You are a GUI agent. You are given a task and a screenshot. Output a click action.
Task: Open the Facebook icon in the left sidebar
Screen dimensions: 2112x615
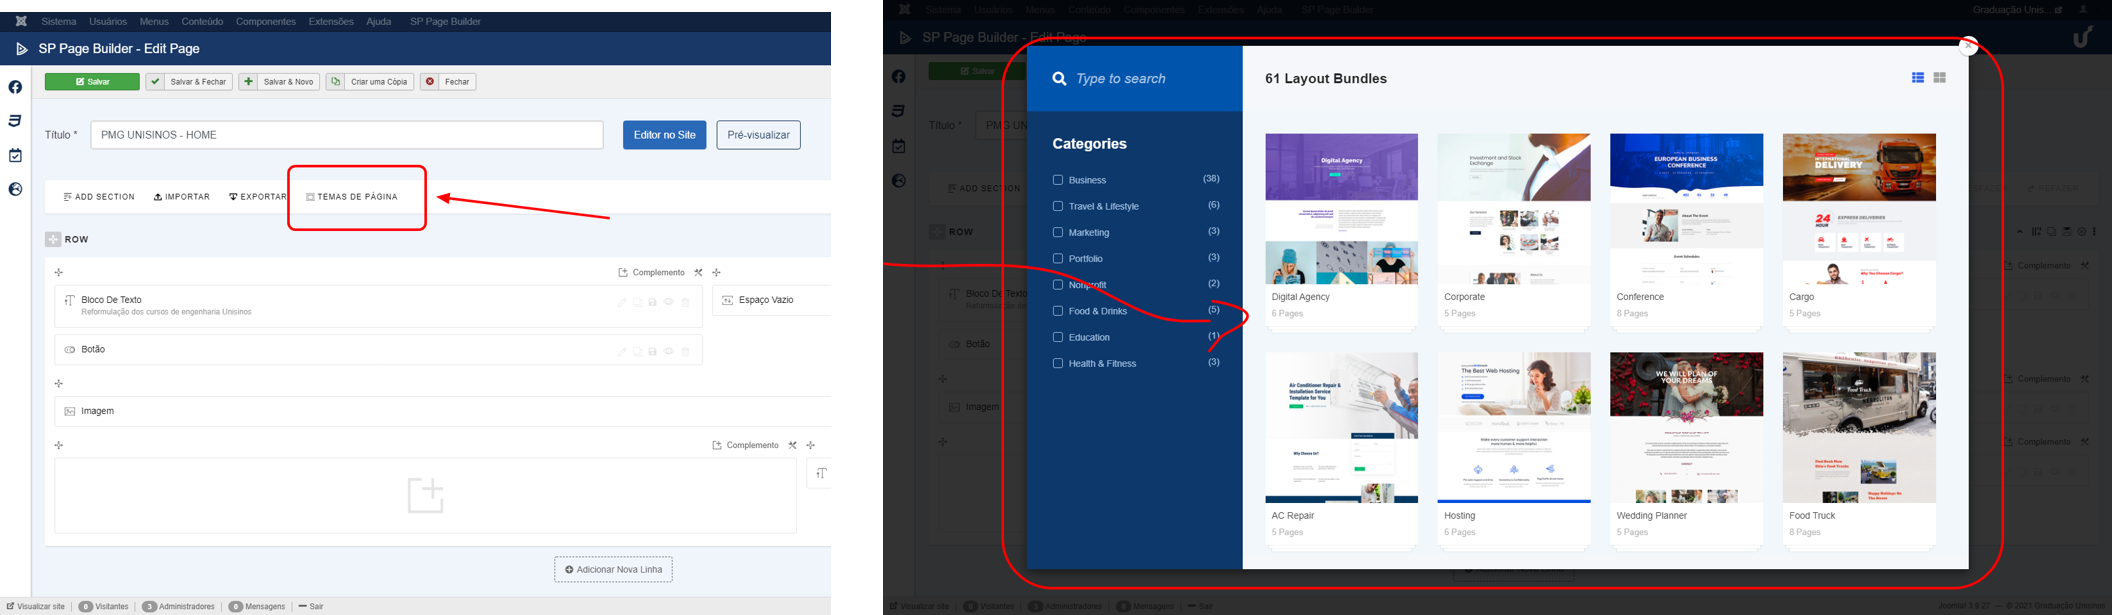click(x=15, y=87)
